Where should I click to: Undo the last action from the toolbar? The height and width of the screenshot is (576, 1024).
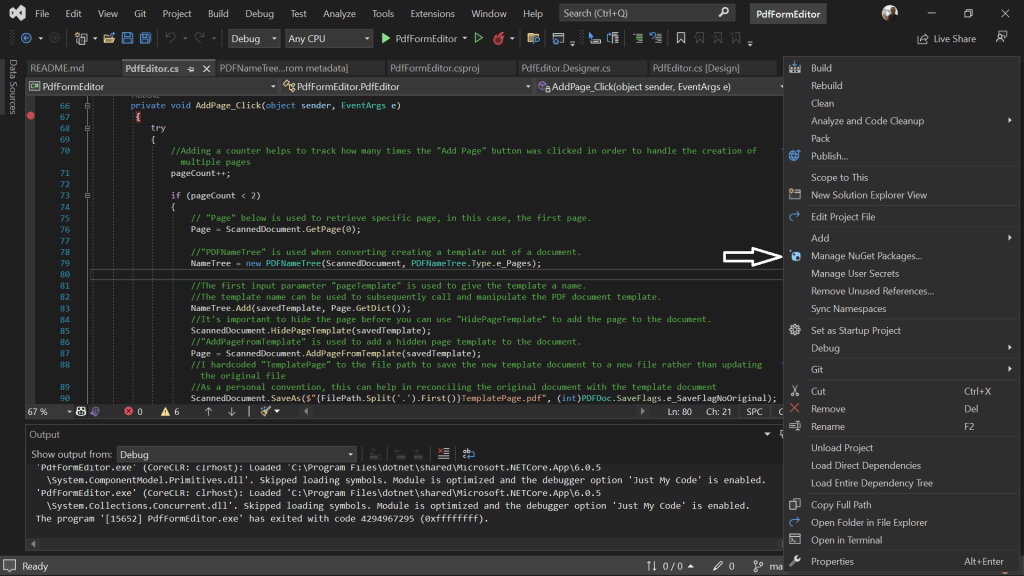pyautogui.click(x=170, y=39)
